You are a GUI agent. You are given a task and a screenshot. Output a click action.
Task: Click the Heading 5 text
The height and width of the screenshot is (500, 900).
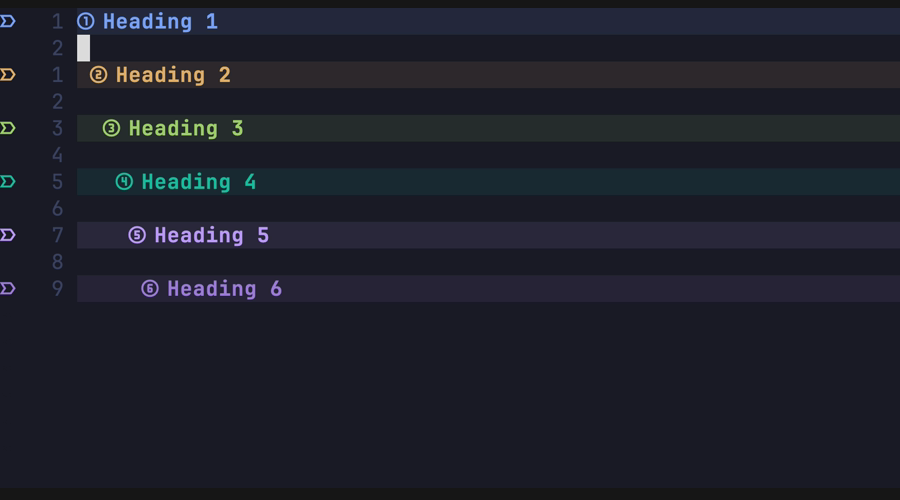pos(212,235)
